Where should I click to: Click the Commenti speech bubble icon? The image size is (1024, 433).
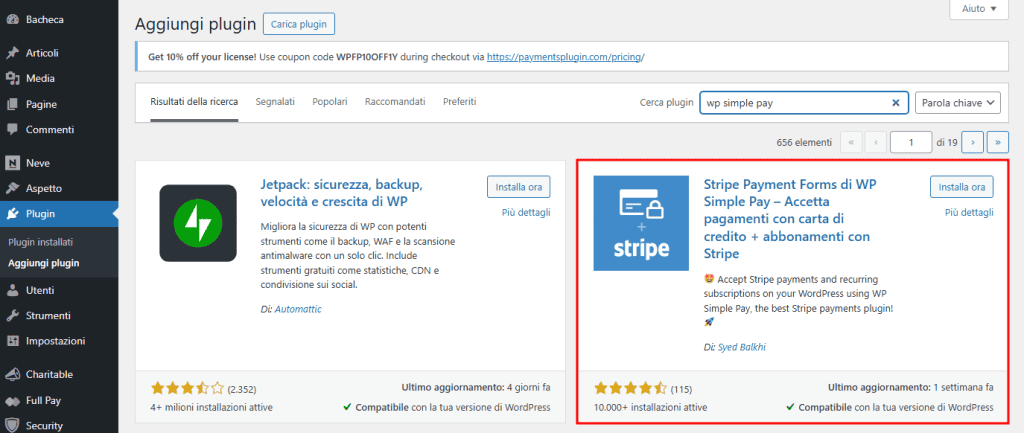point(12,129)
